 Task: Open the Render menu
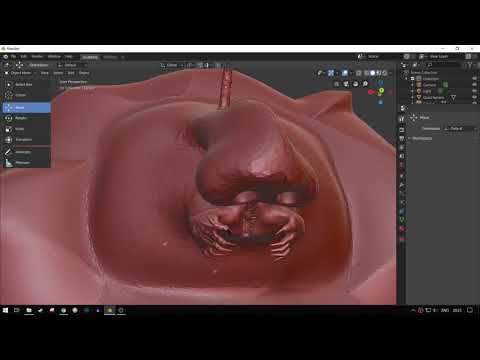(x=37, y=57)
